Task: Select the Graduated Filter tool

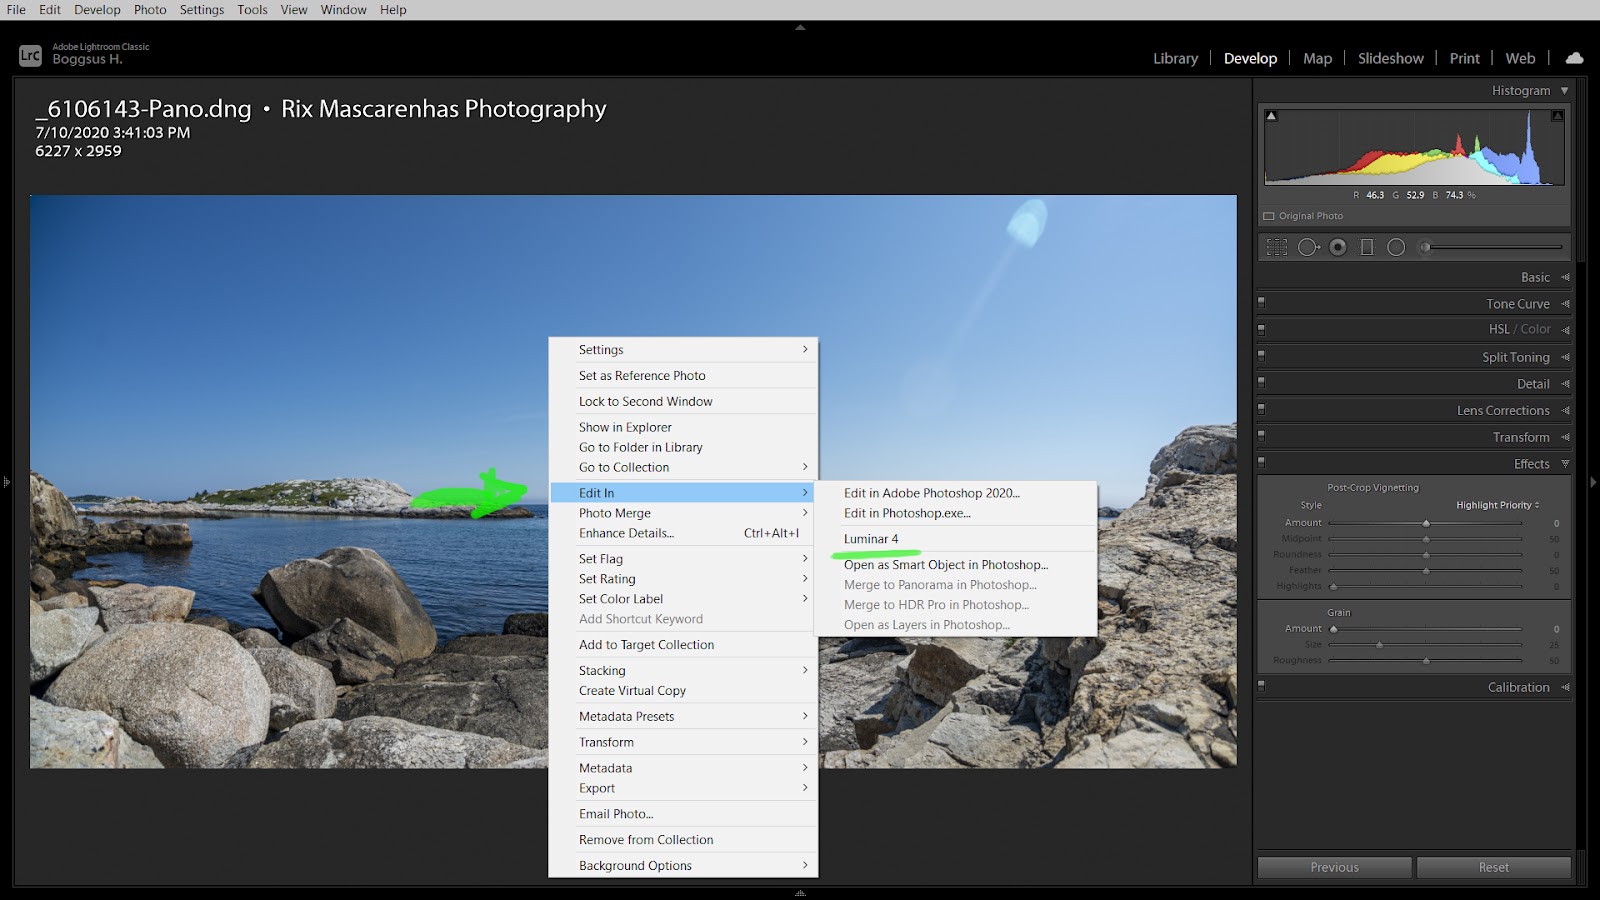Action: pyautogui.click(x=1367, y=247)
